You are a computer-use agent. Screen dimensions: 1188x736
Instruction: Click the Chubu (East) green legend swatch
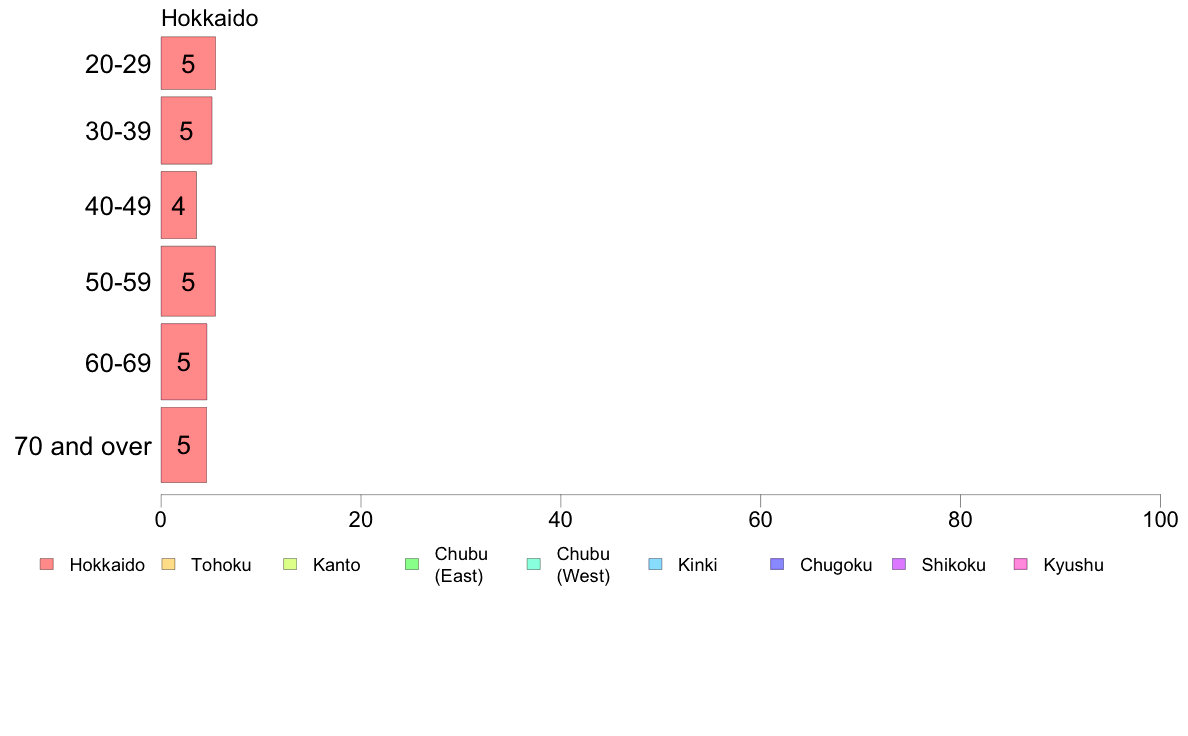pos(412,564)
